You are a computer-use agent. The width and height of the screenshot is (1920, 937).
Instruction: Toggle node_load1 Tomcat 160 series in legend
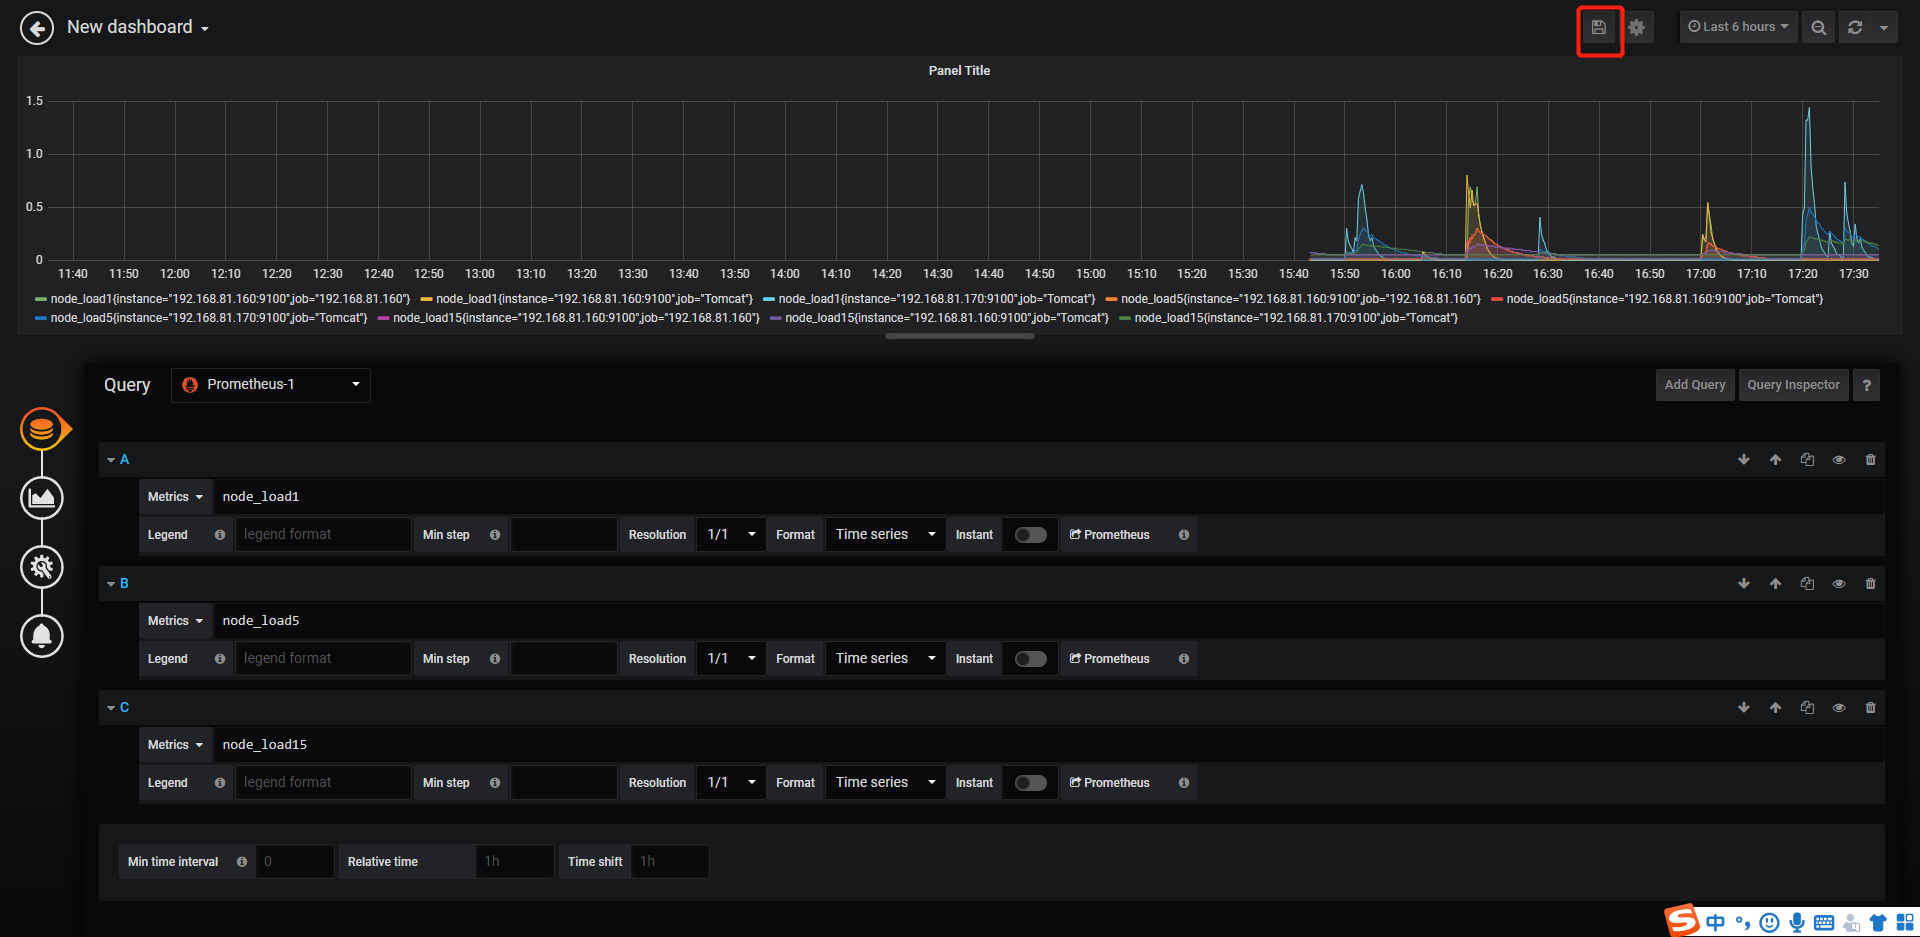(x=594, y=299)
